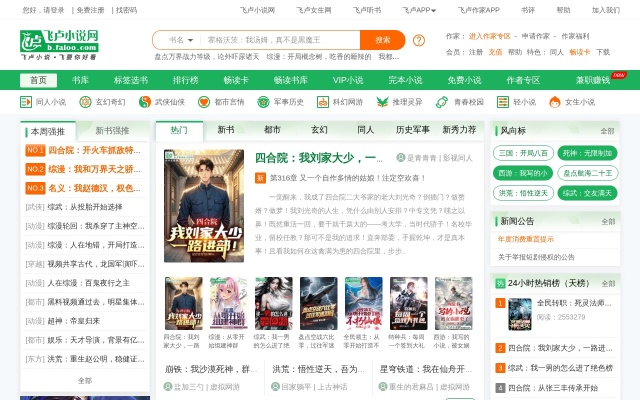Open the 玄幻奇幻 category icon
Viewport: 640px width, 400px height.
click(x=85, y=102)
